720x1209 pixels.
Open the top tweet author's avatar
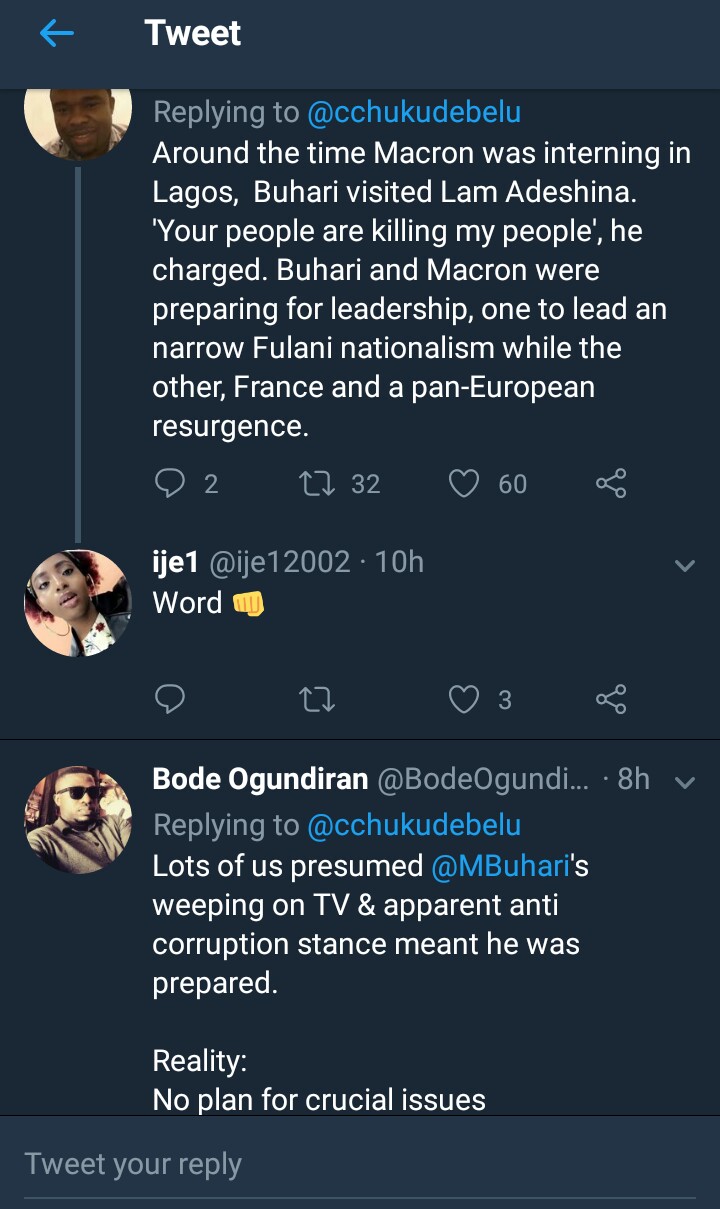coord(78,120)
